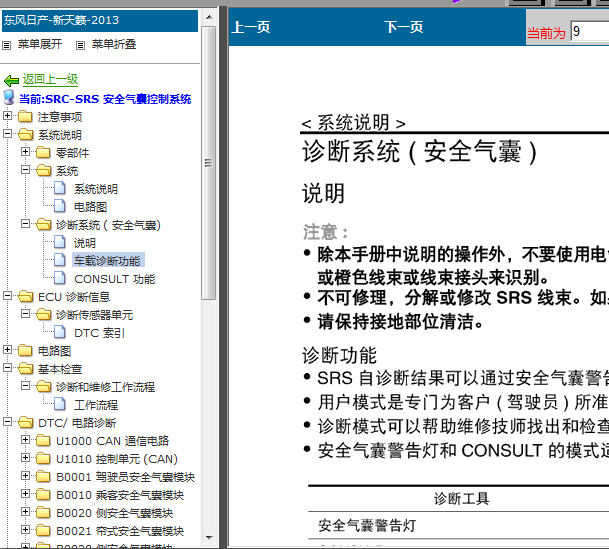Click the B0020 侧安全气囊模块 folder icon

[43, 512]
